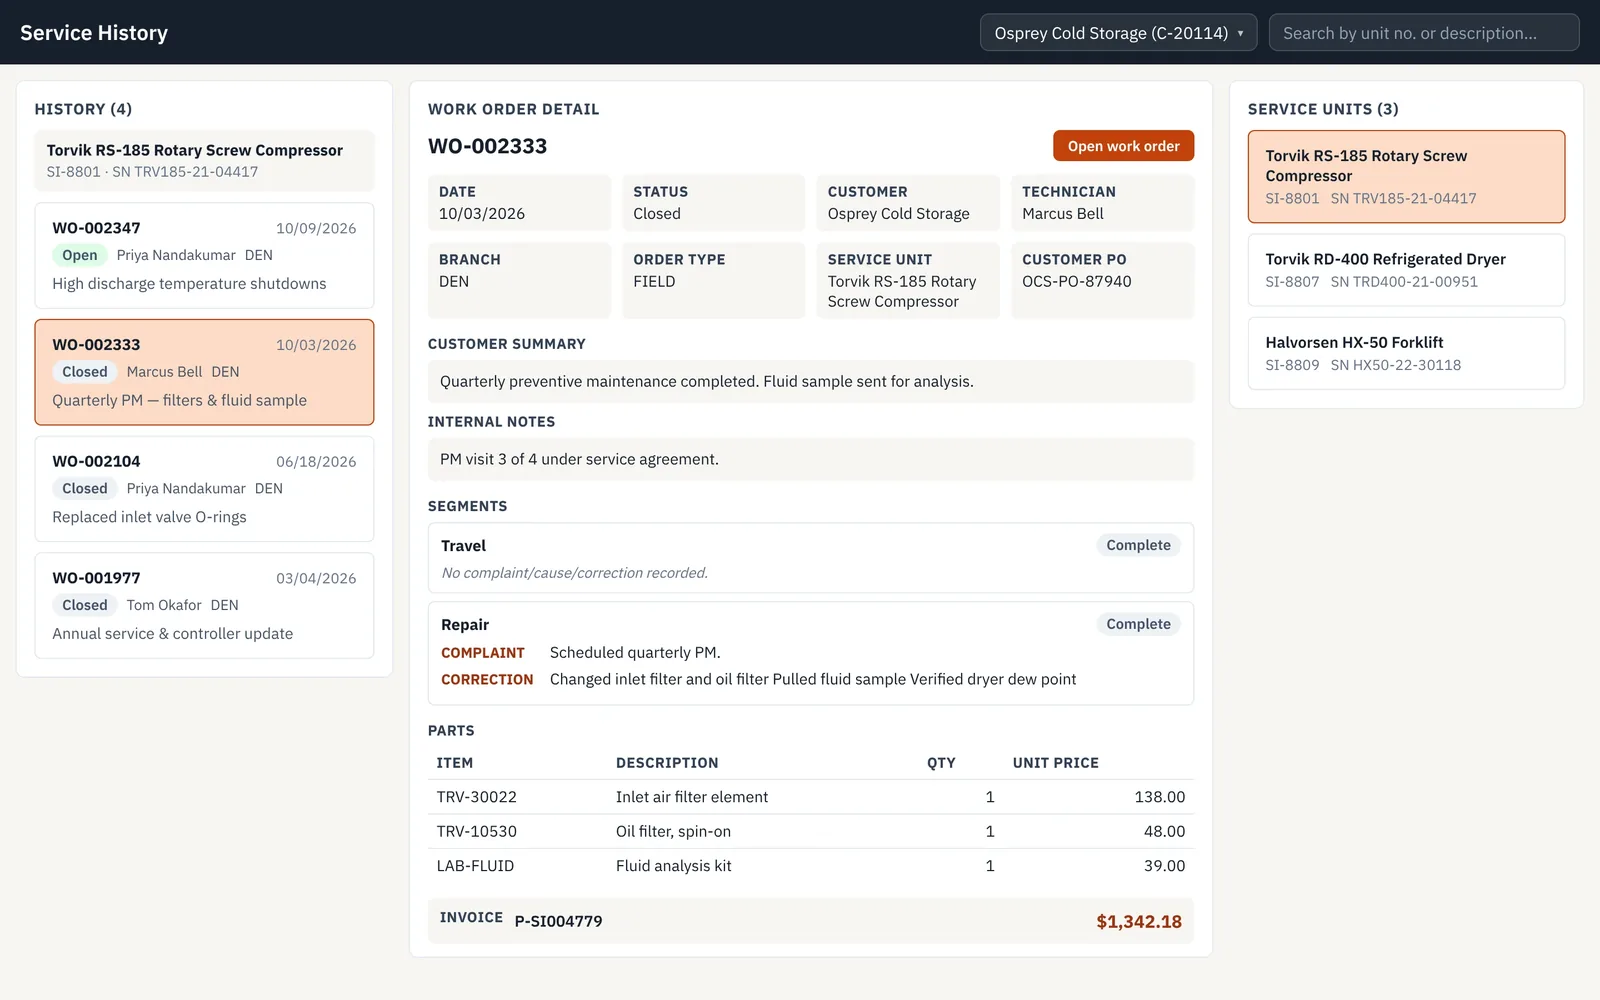
Task: Click the history header unit Torvik RS-185 SI-8801
Action: pyautogui.click(x=204, y=160)
